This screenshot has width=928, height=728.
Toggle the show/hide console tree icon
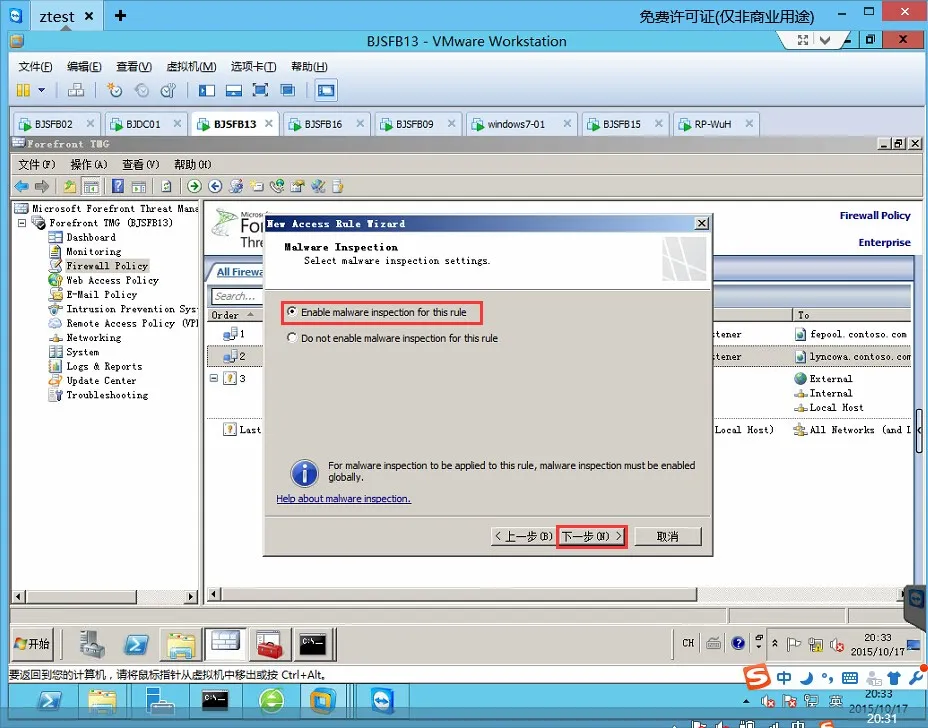pyautogui.click(x=91, y=186)
